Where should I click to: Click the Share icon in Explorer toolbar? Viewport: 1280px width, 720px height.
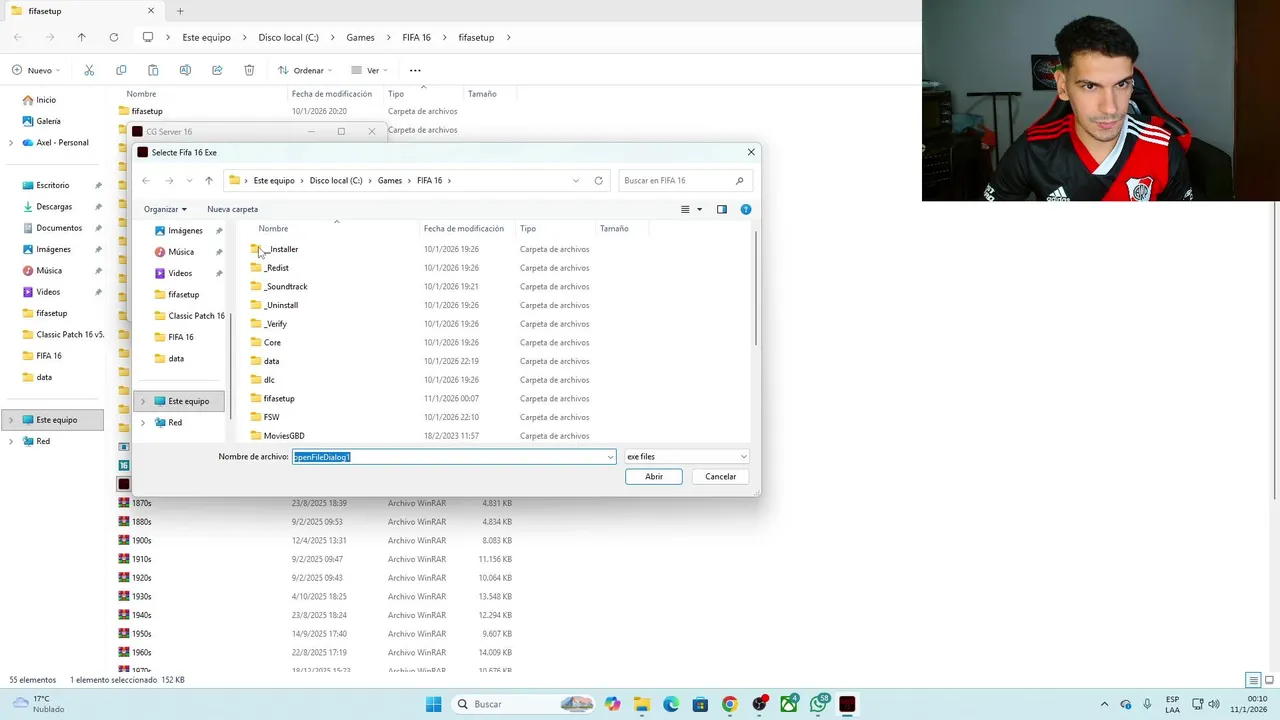pos(217,70)
